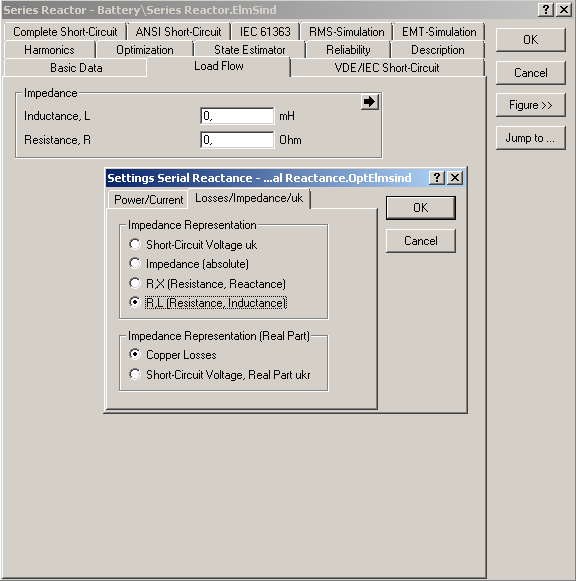Click the mH unit label
The height and width of the screenshot is (581, 576).
[287, 116]
